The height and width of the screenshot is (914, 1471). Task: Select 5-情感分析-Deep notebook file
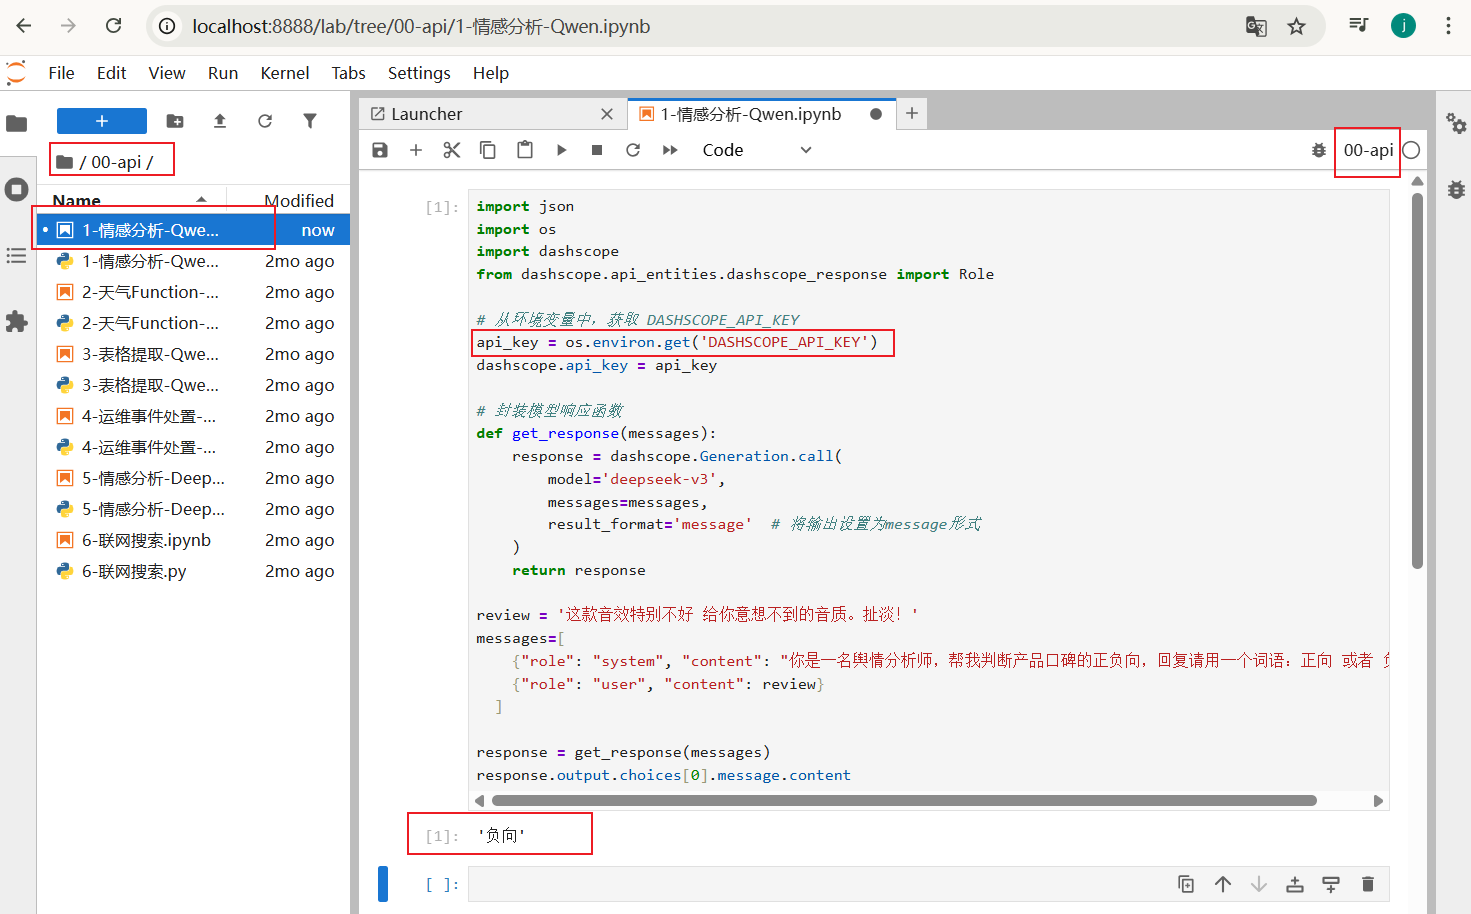point(195,478)
